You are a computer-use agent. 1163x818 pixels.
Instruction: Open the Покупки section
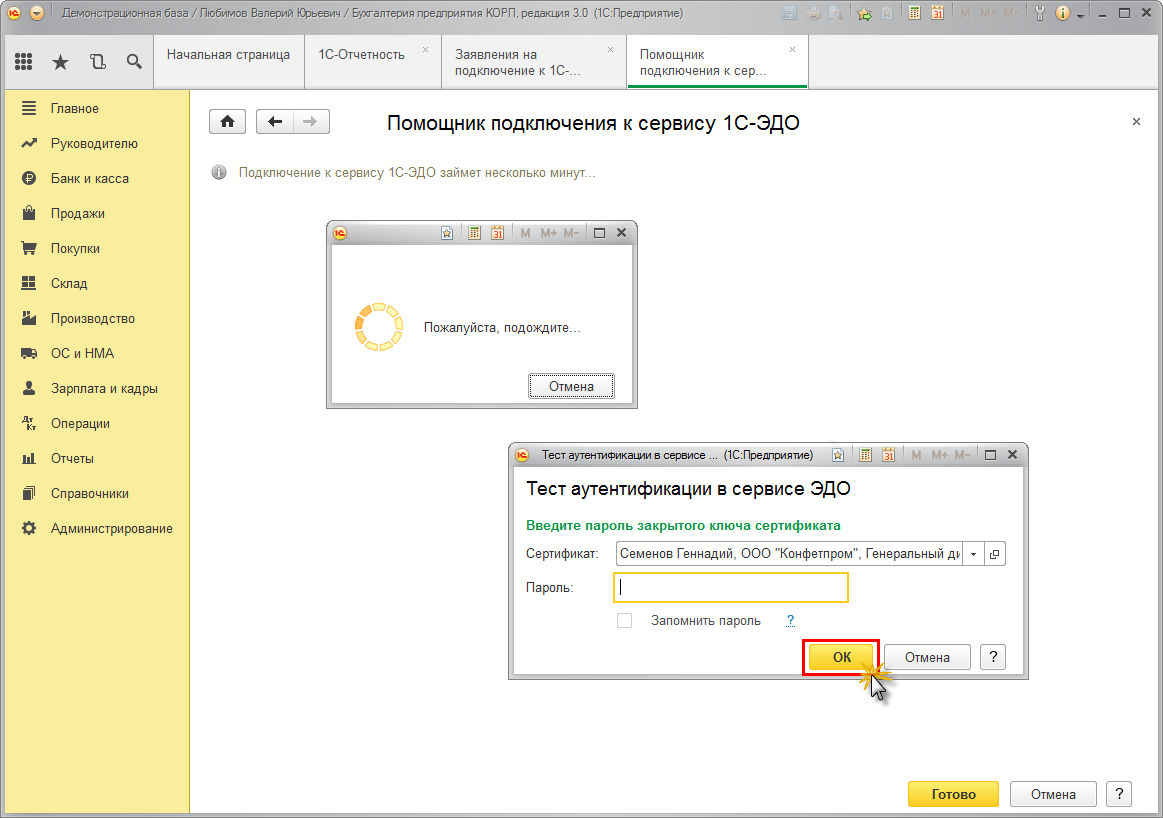tap(96, 248)
